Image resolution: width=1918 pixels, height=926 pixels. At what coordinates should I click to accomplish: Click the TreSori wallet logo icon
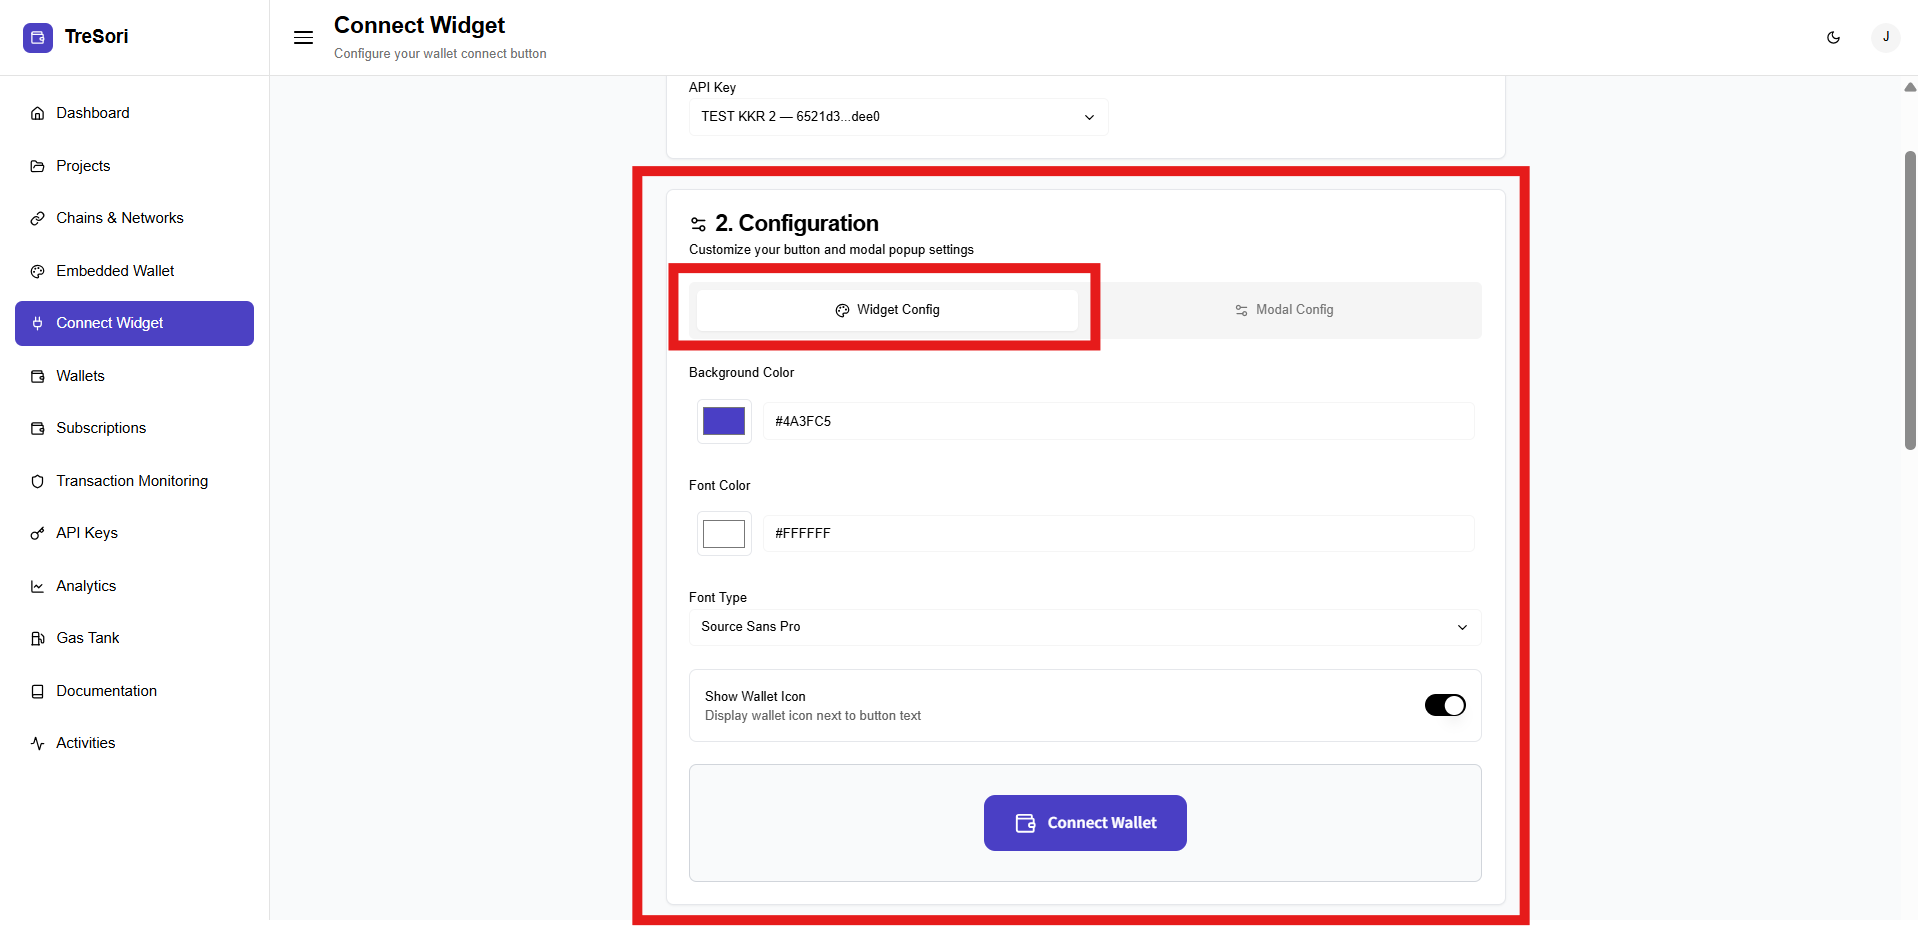[38, 38]
